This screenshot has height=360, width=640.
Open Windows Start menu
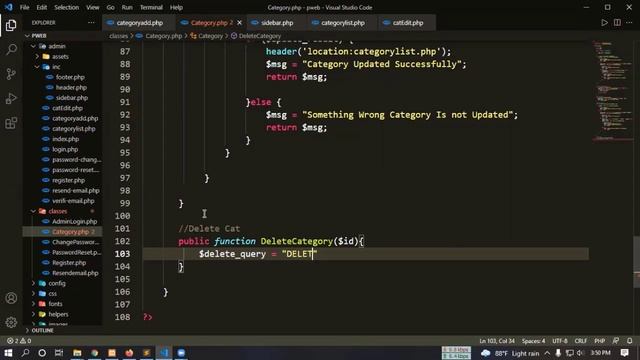pyautogui.click(x=8, y=353)
